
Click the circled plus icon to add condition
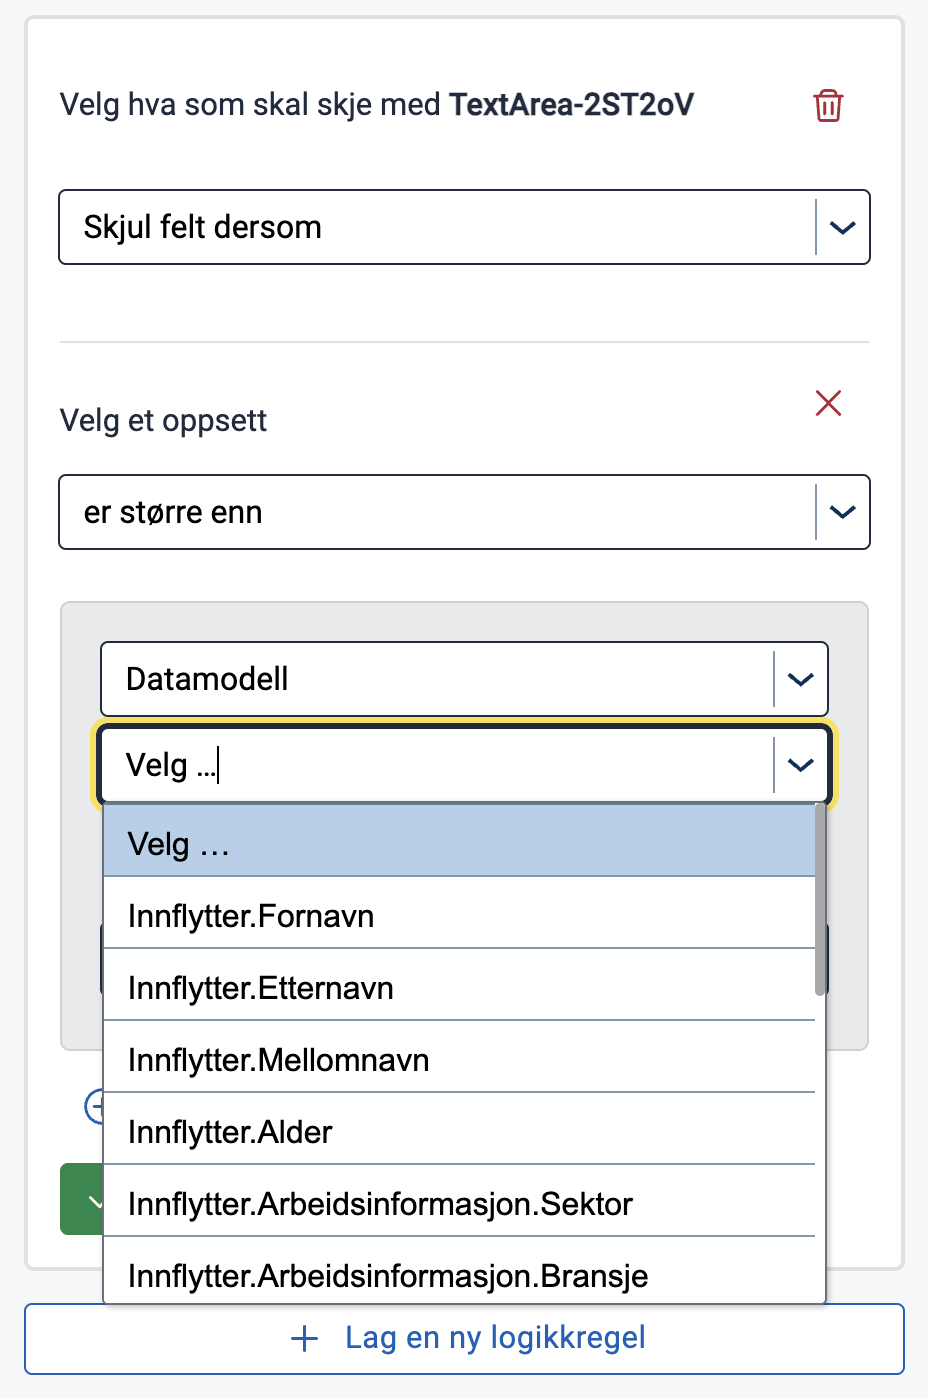[x=97, y=1108]
